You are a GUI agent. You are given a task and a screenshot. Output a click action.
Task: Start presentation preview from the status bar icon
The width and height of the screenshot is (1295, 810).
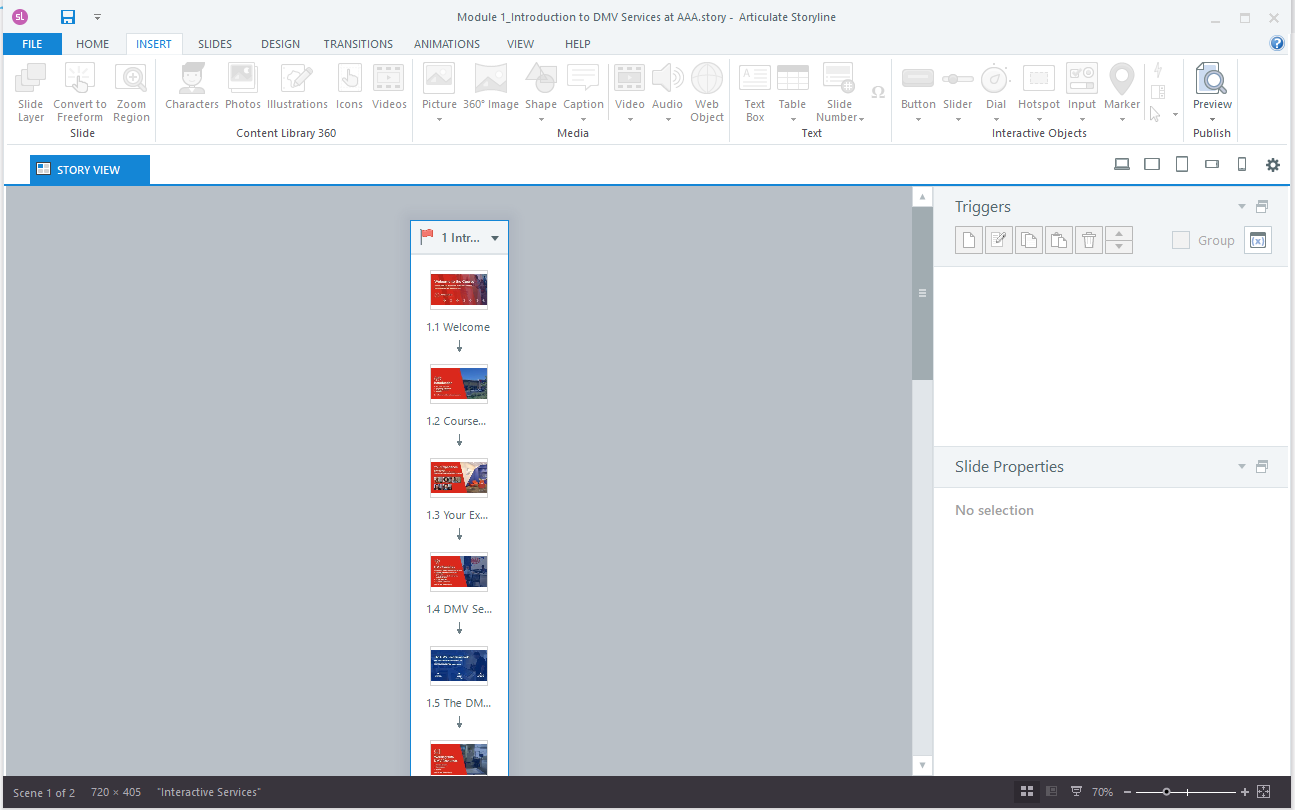(x=1076, y=792)
